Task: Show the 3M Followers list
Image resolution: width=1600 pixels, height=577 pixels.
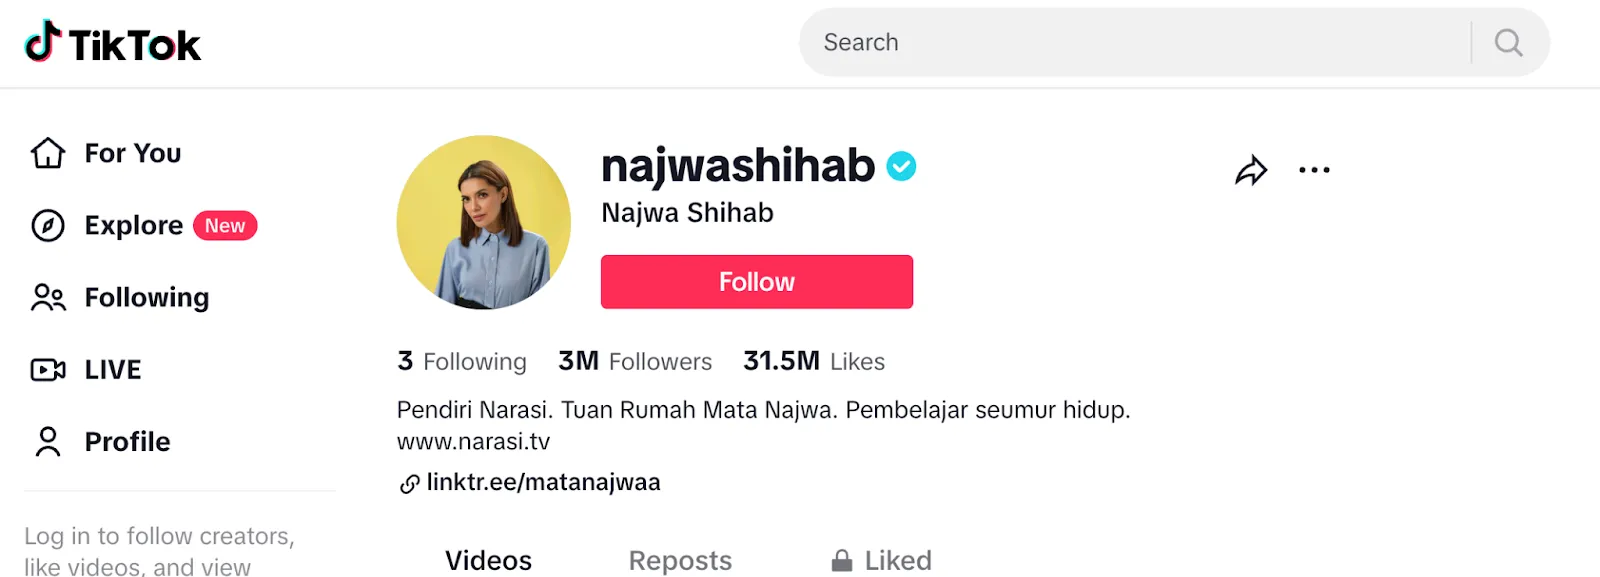Action: pyautogui.click(x=635, y=361)
